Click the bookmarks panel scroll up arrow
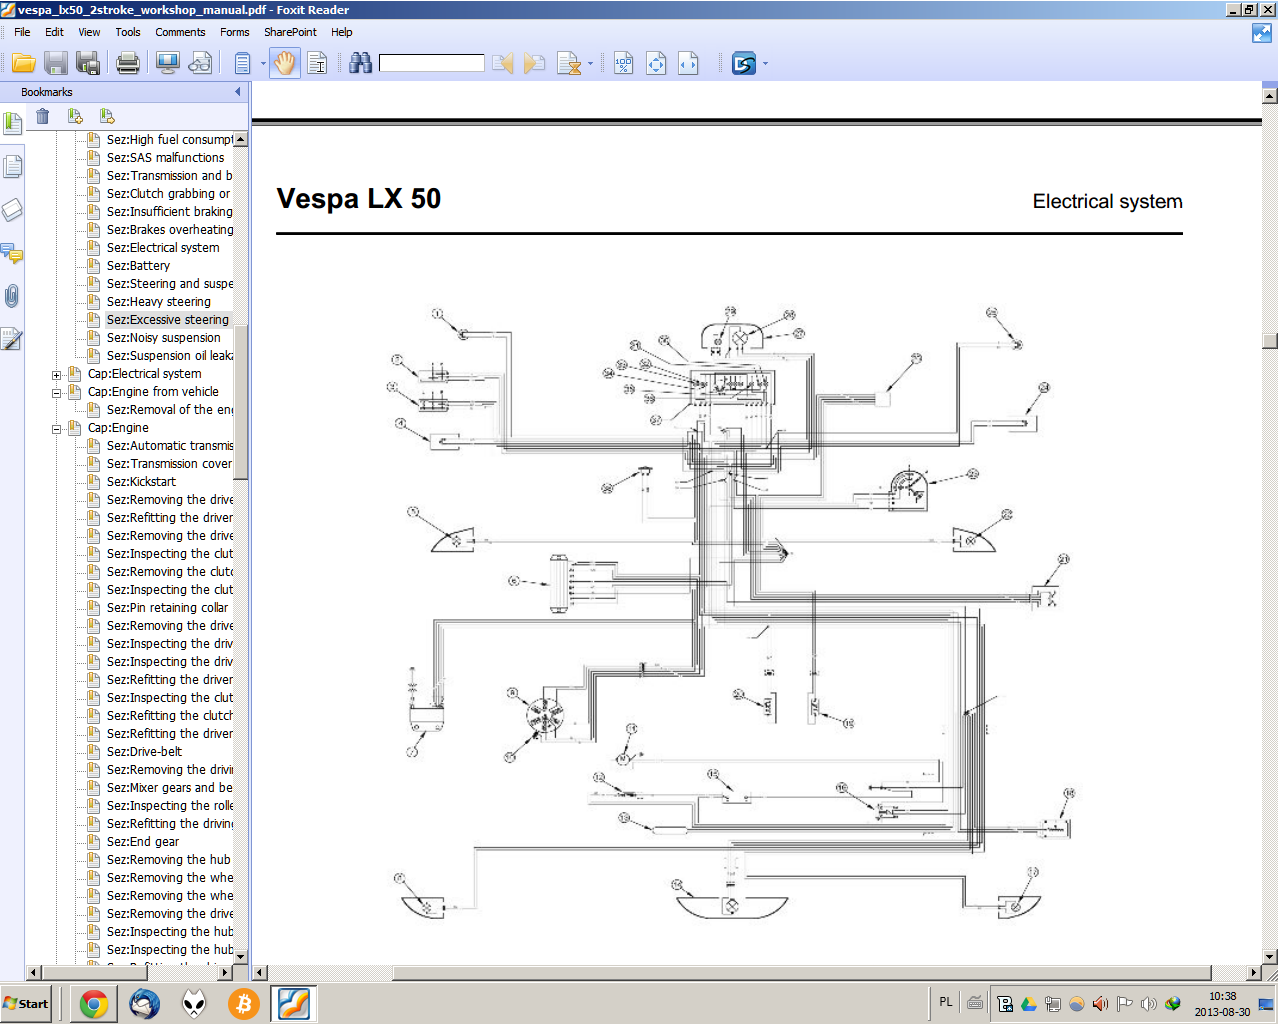Screen dimensions: 1280x1024 tap(240, 140)
